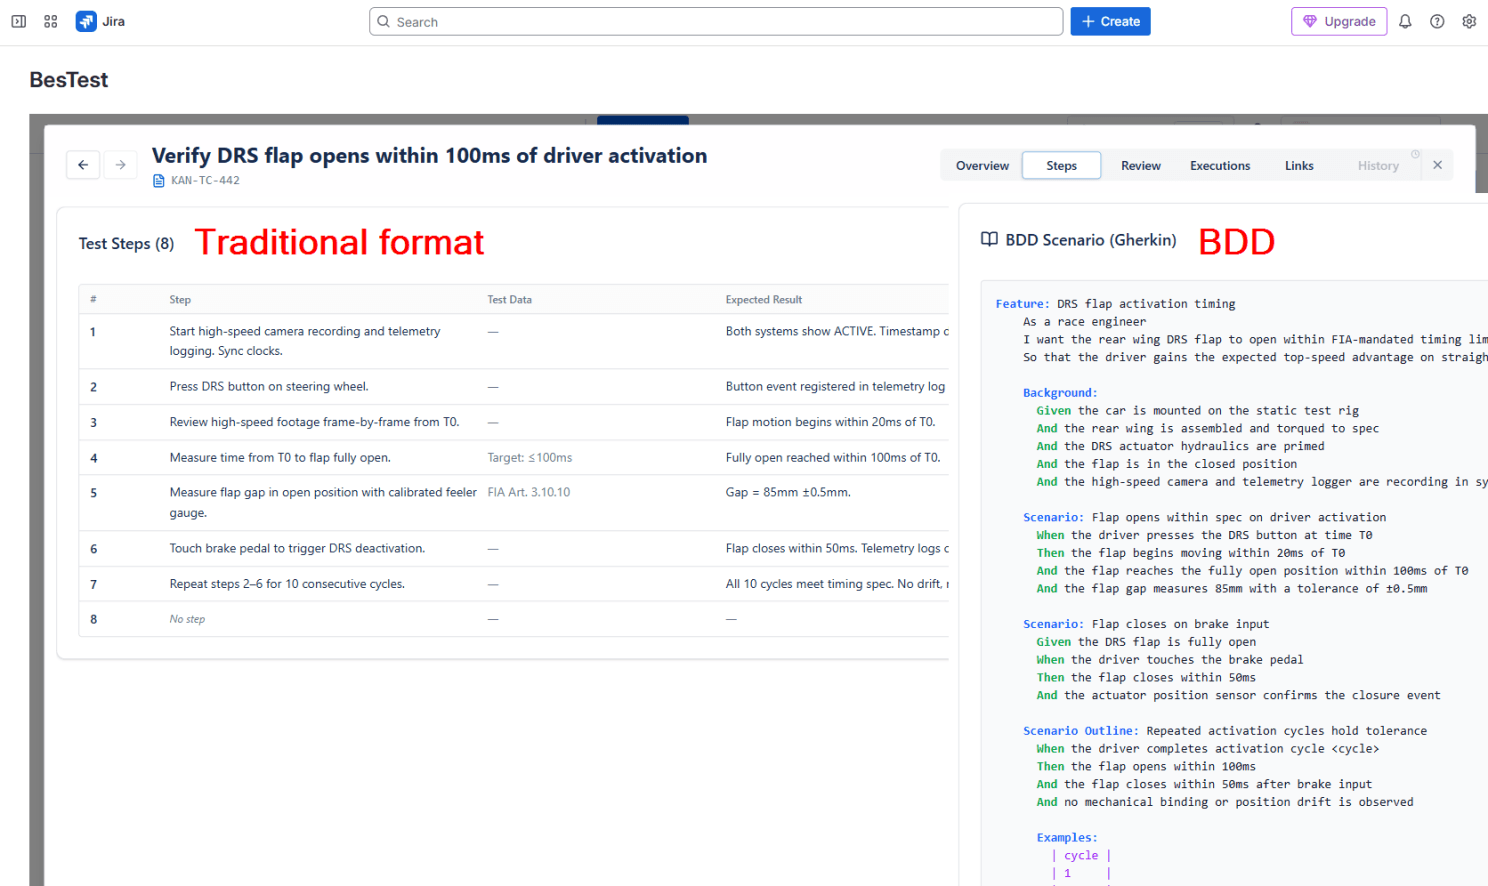Click the BesTest page title

click(69, 80)
